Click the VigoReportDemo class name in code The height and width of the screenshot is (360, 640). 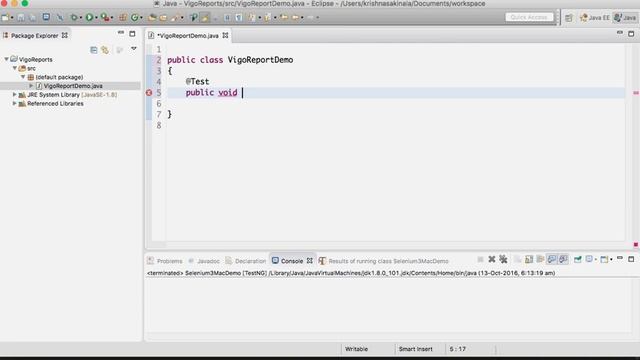click(260, 60)
